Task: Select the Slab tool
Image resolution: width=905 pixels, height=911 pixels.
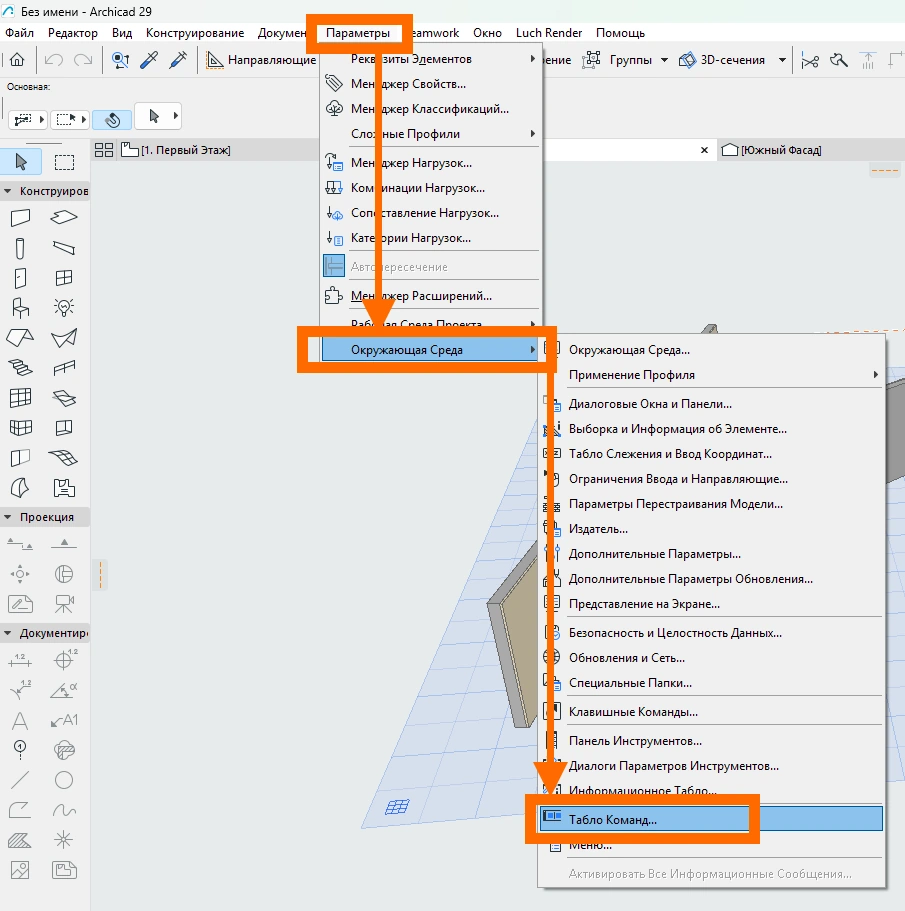Action: (x=64, y=217)
